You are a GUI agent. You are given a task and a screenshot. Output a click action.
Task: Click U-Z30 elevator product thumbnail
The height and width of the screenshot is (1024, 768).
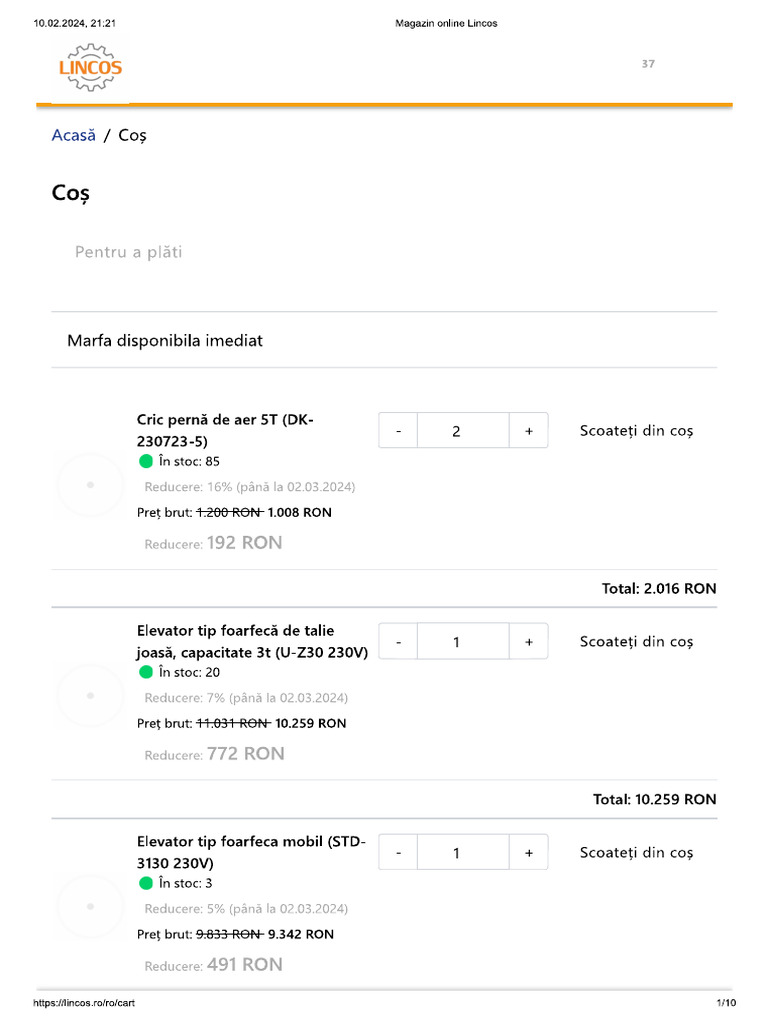tap(90, 695)
